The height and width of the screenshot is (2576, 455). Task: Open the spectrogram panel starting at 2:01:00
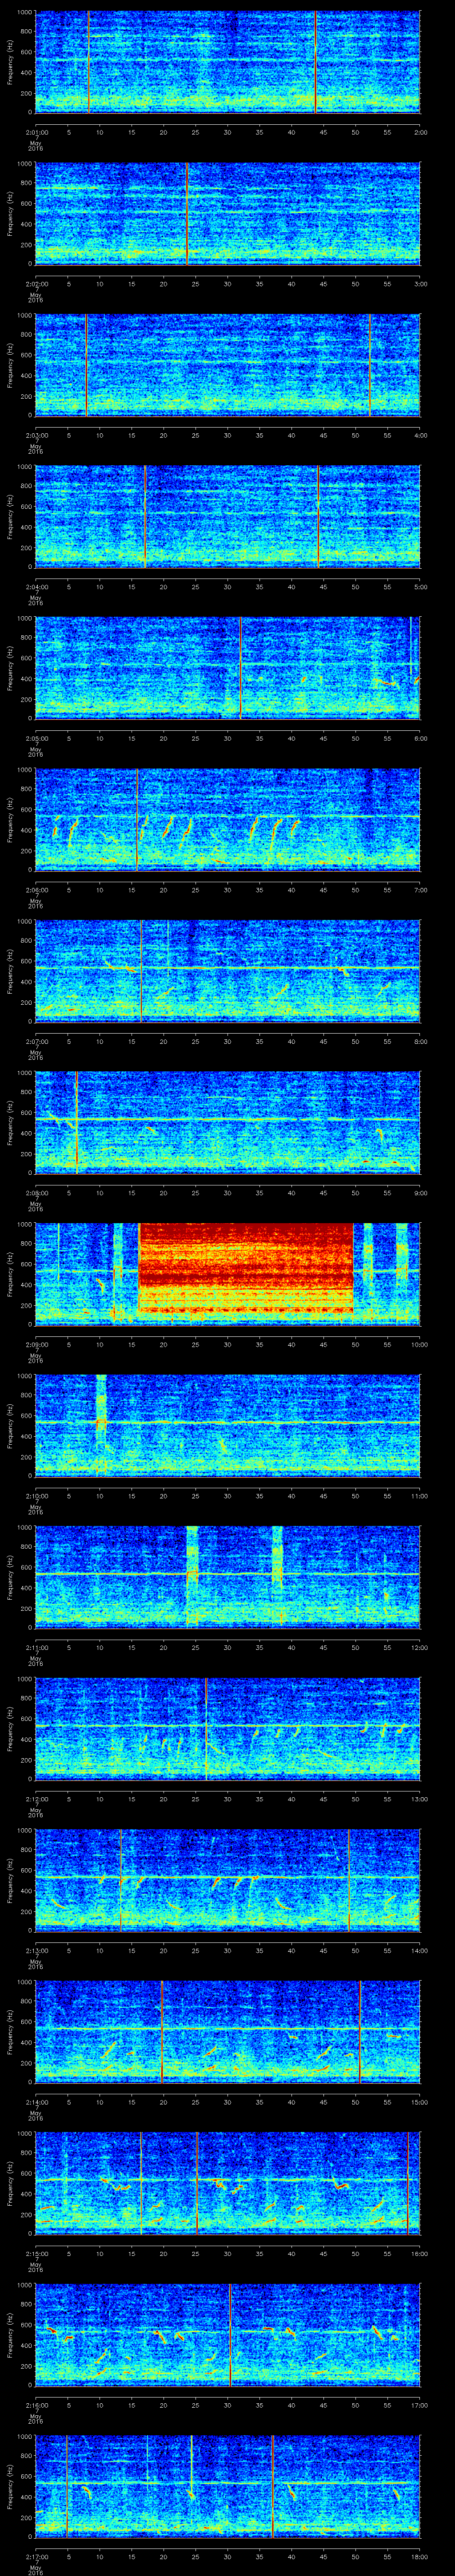coord(228,62)
